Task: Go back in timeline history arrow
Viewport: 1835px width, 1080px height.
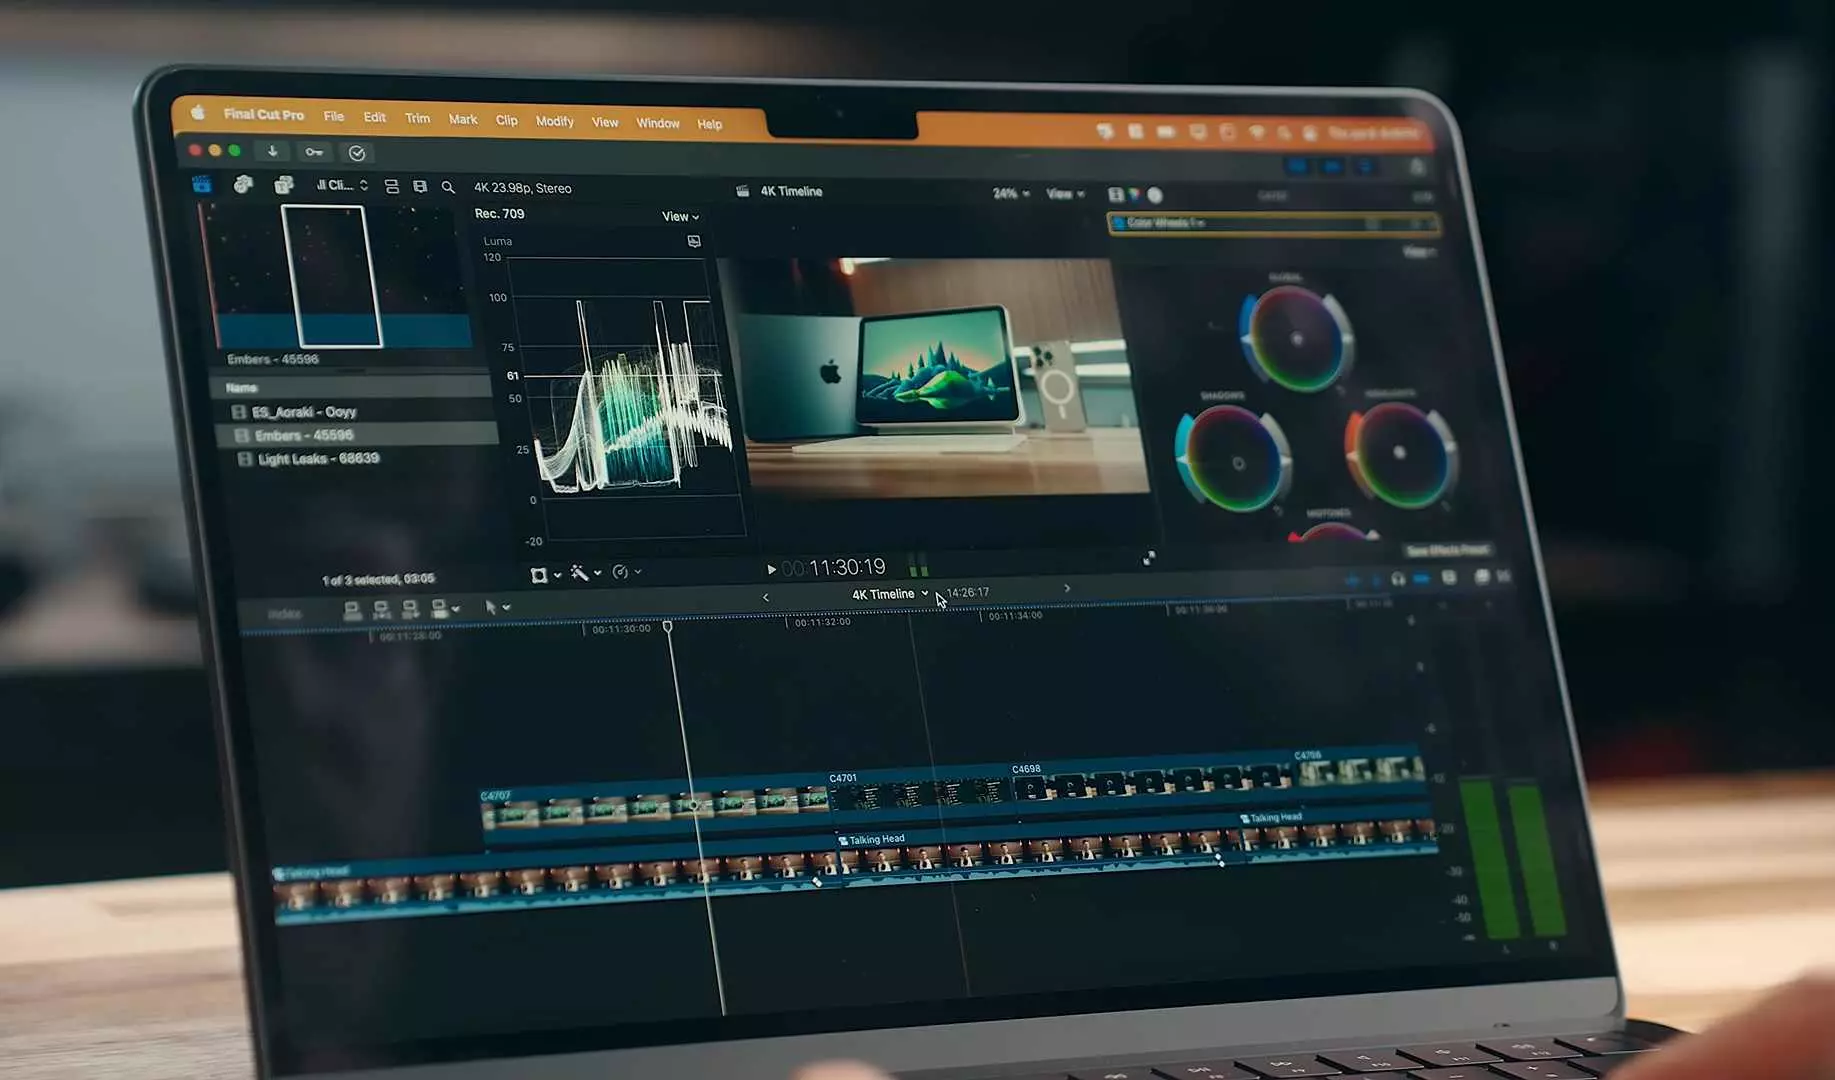Action: [766, 597]
